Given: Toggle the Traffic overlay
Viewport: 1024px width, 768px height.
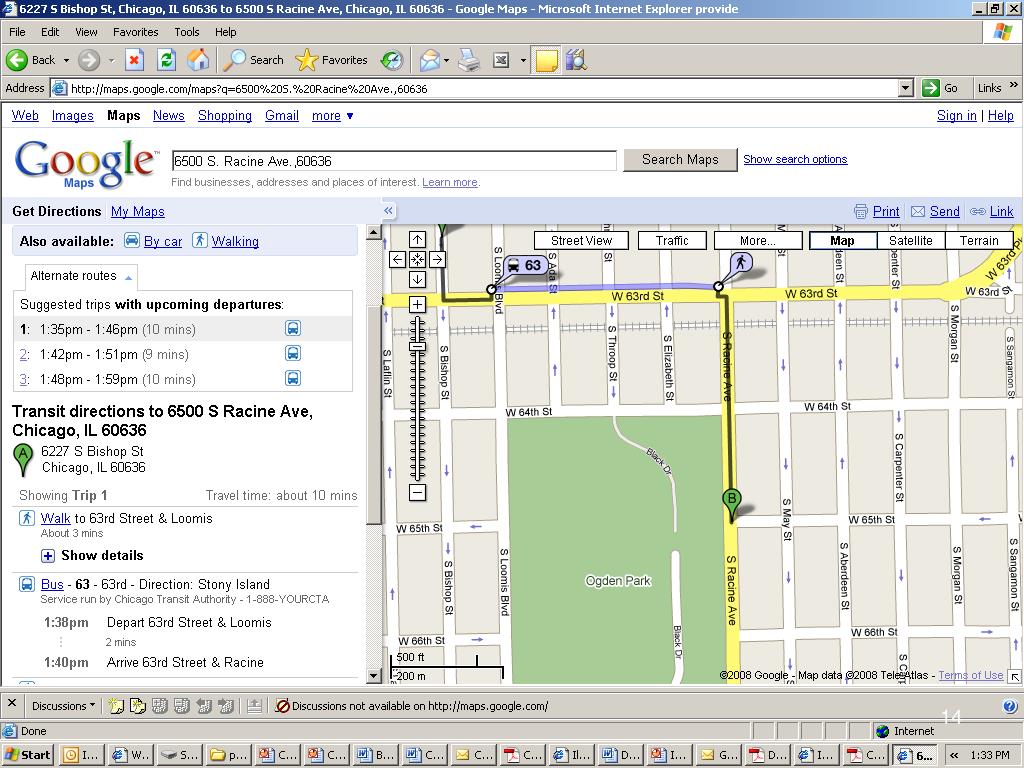Looking at the screenshot, I should click(x=672, y=240).
